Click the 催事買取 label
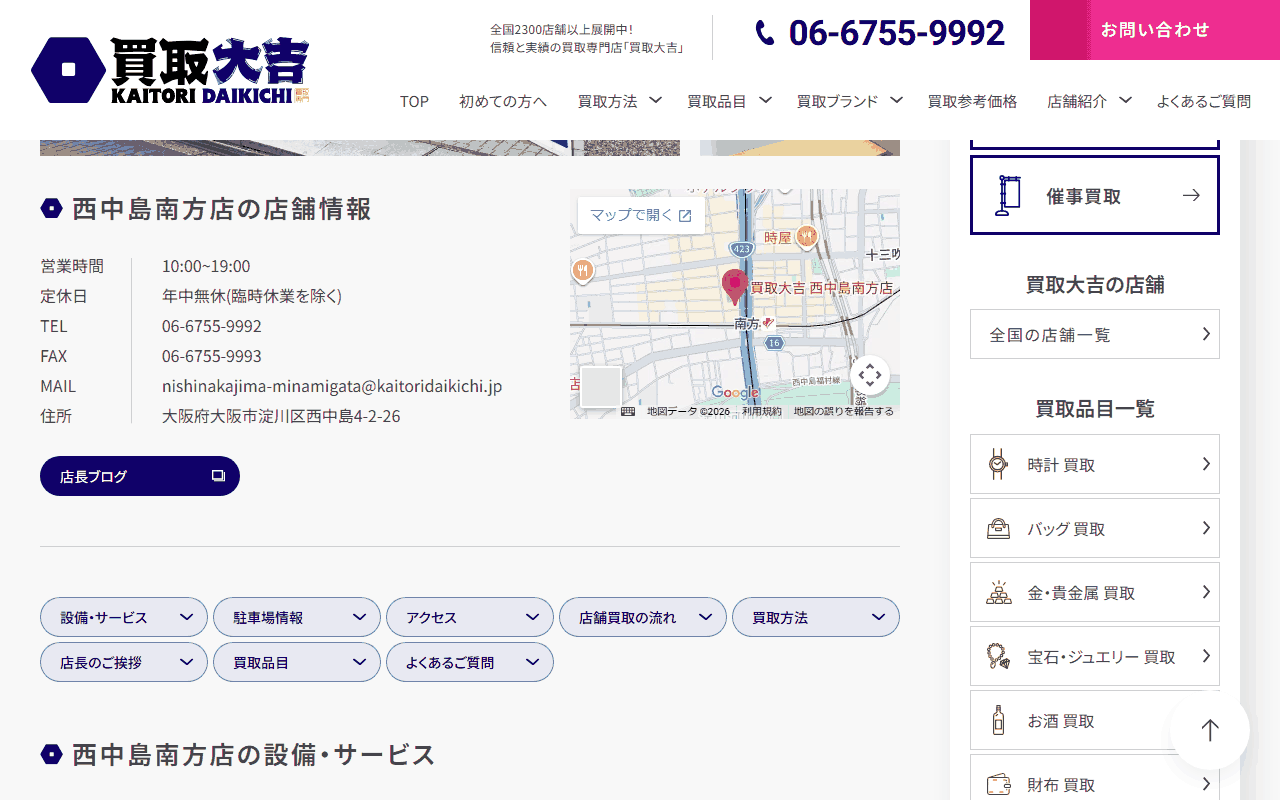 point(1083,197)
